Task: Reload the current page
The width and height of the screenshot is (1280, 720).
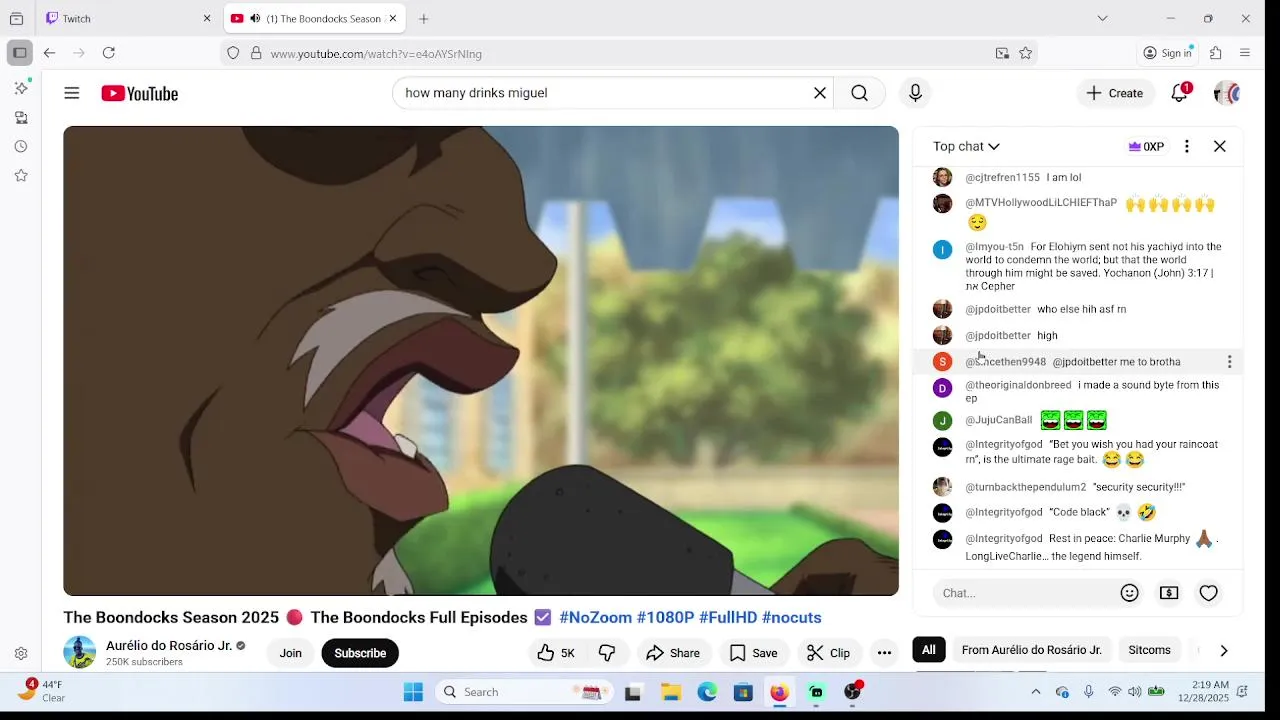Action: pos(109,53)
